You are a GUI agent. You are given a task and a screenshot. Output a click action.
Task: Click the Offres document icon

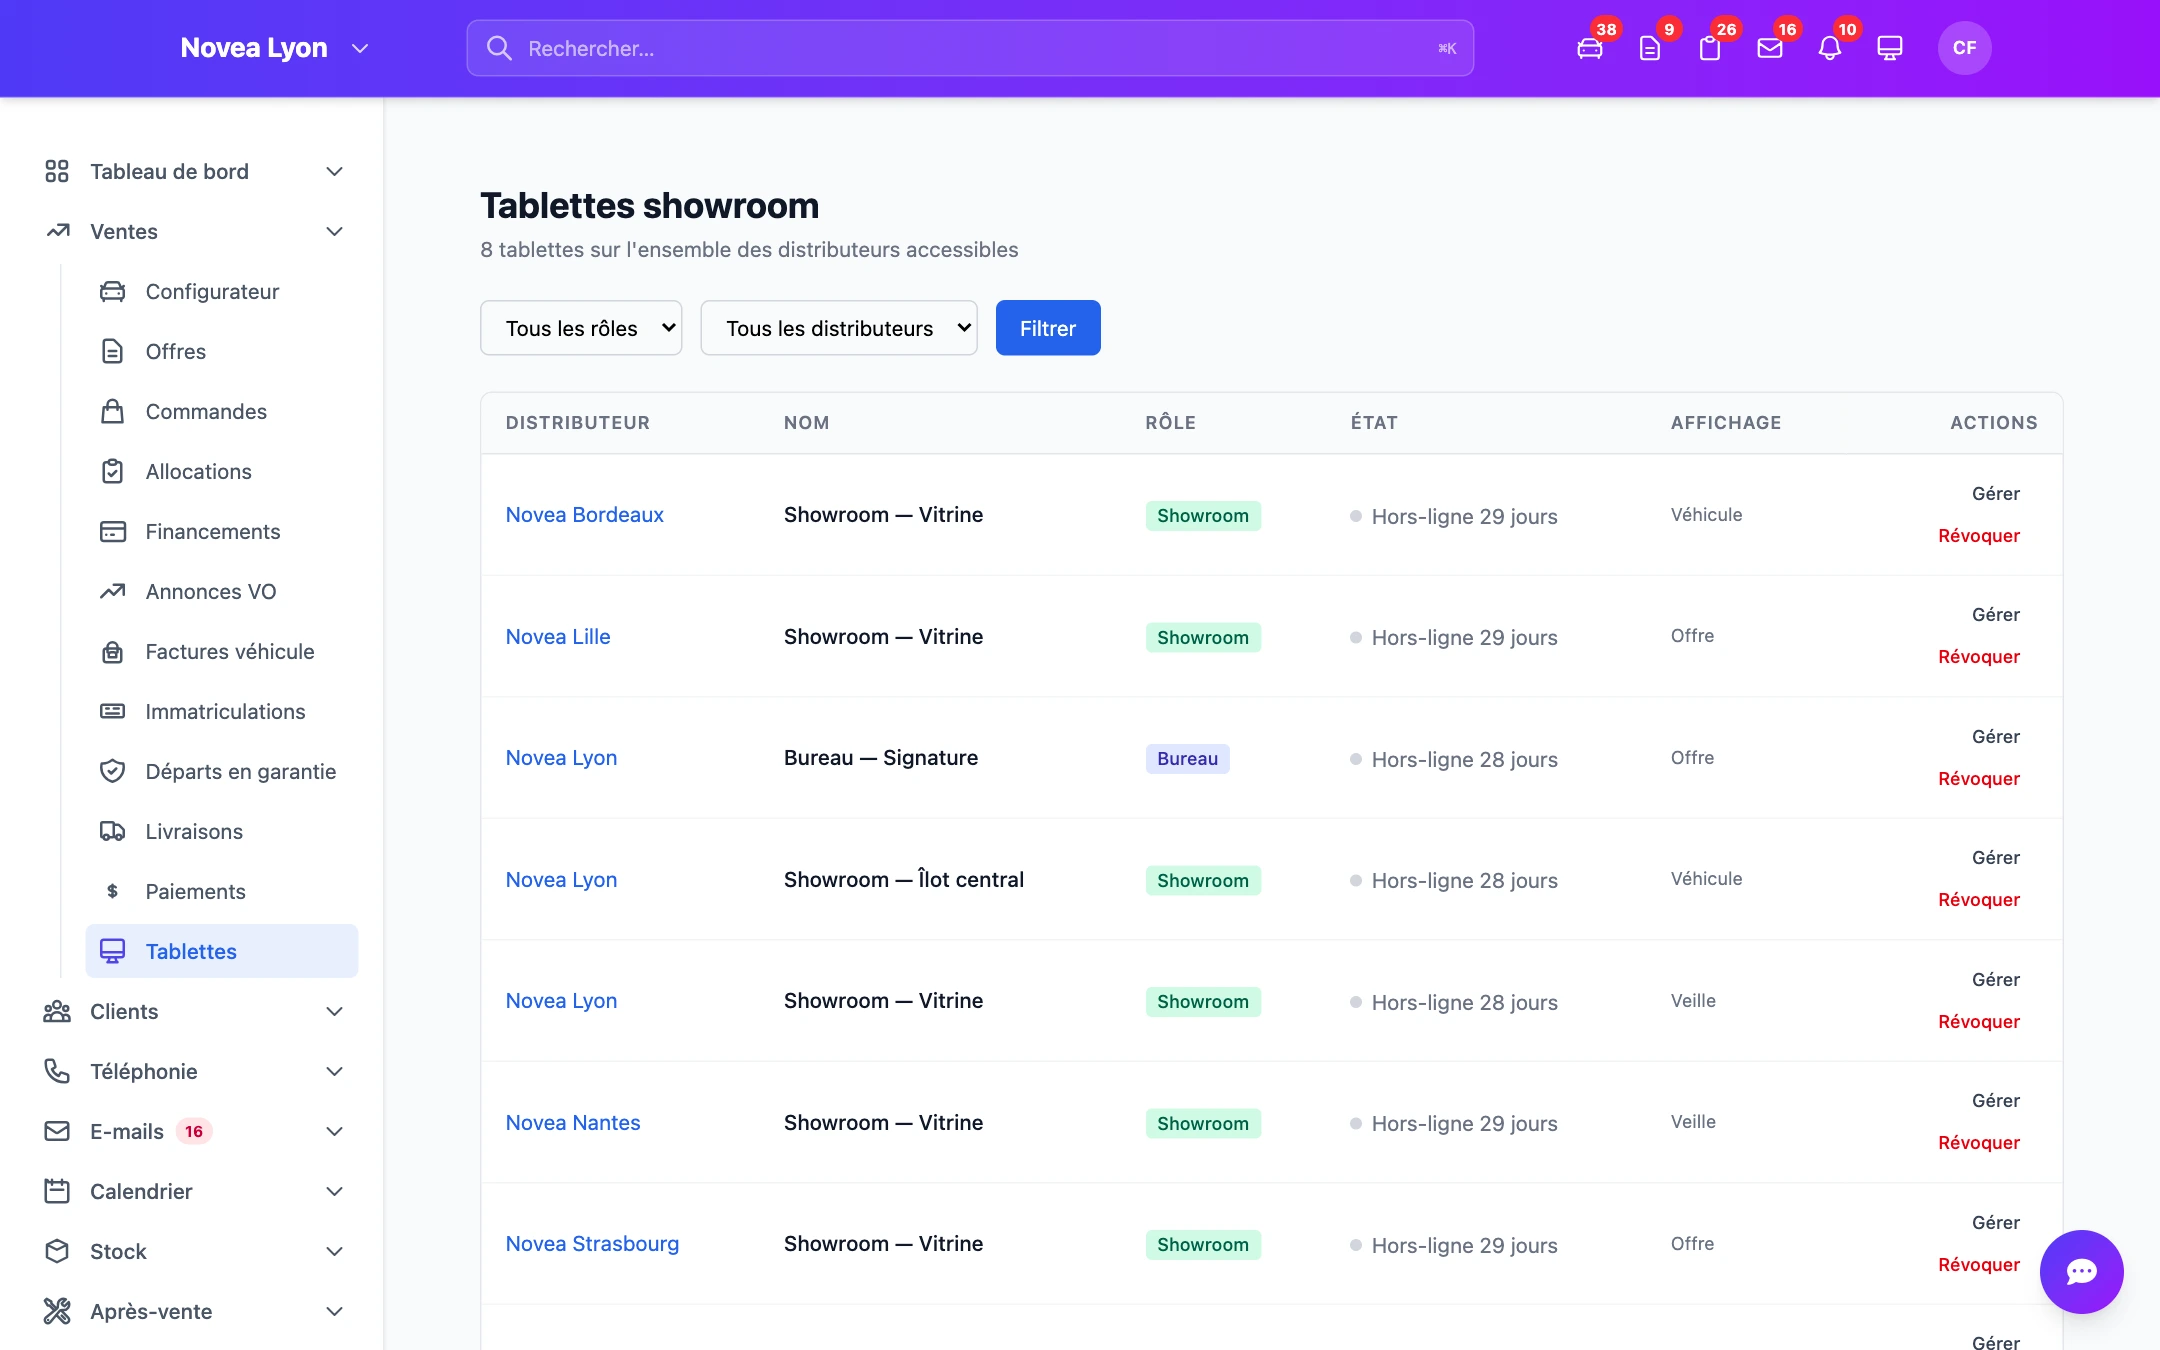click(x=113, y=351)
